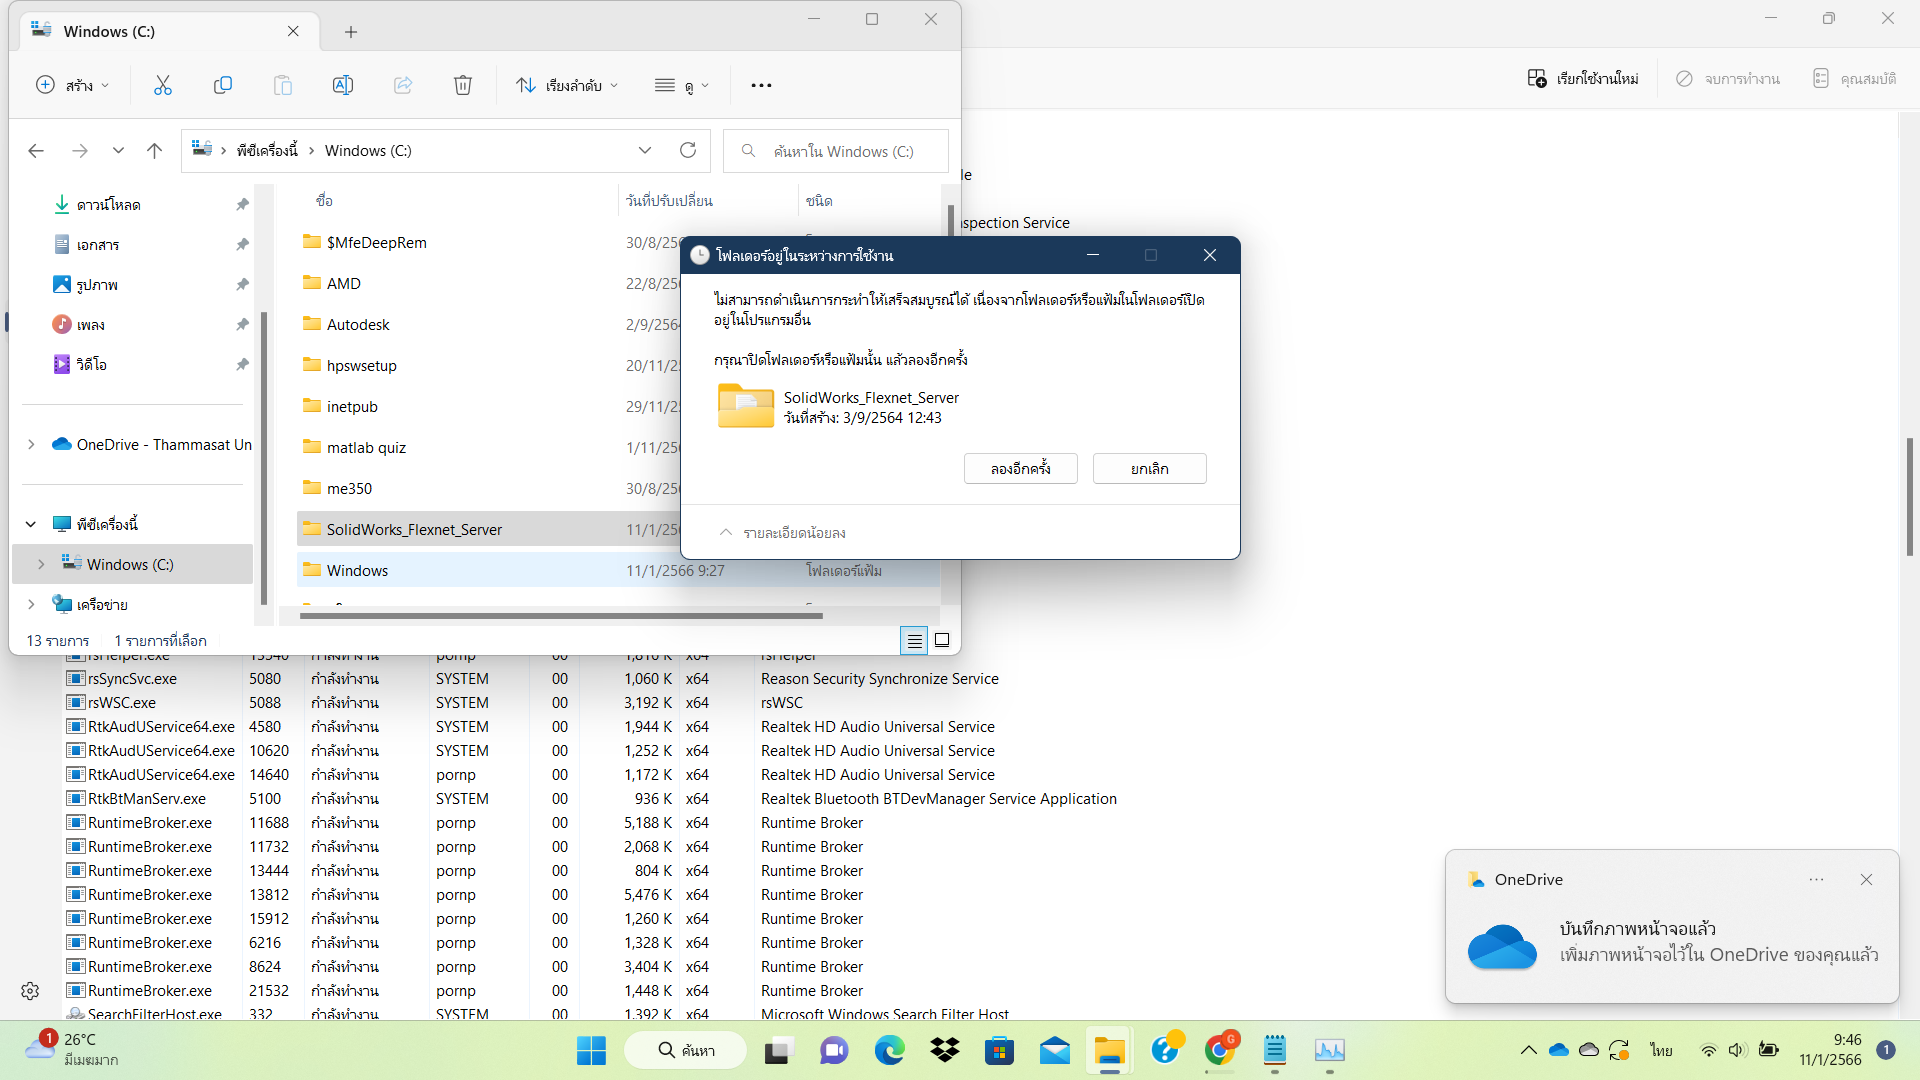Expand the Windows (C:) tree node
The image size is (1920, 1080).
click(x=41, y=564)
